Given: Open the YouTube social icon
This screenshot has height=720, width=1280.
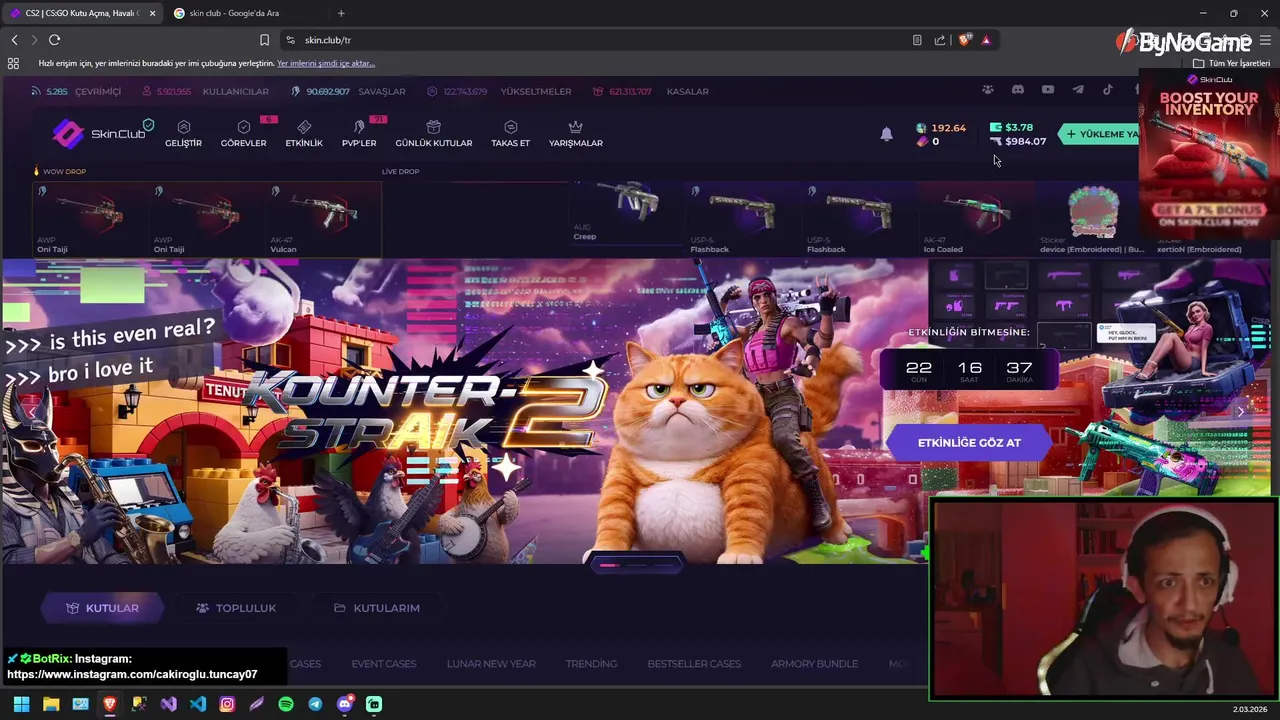Looking at the screenshot, I should pyautogui.click(x=1047, y=90).
